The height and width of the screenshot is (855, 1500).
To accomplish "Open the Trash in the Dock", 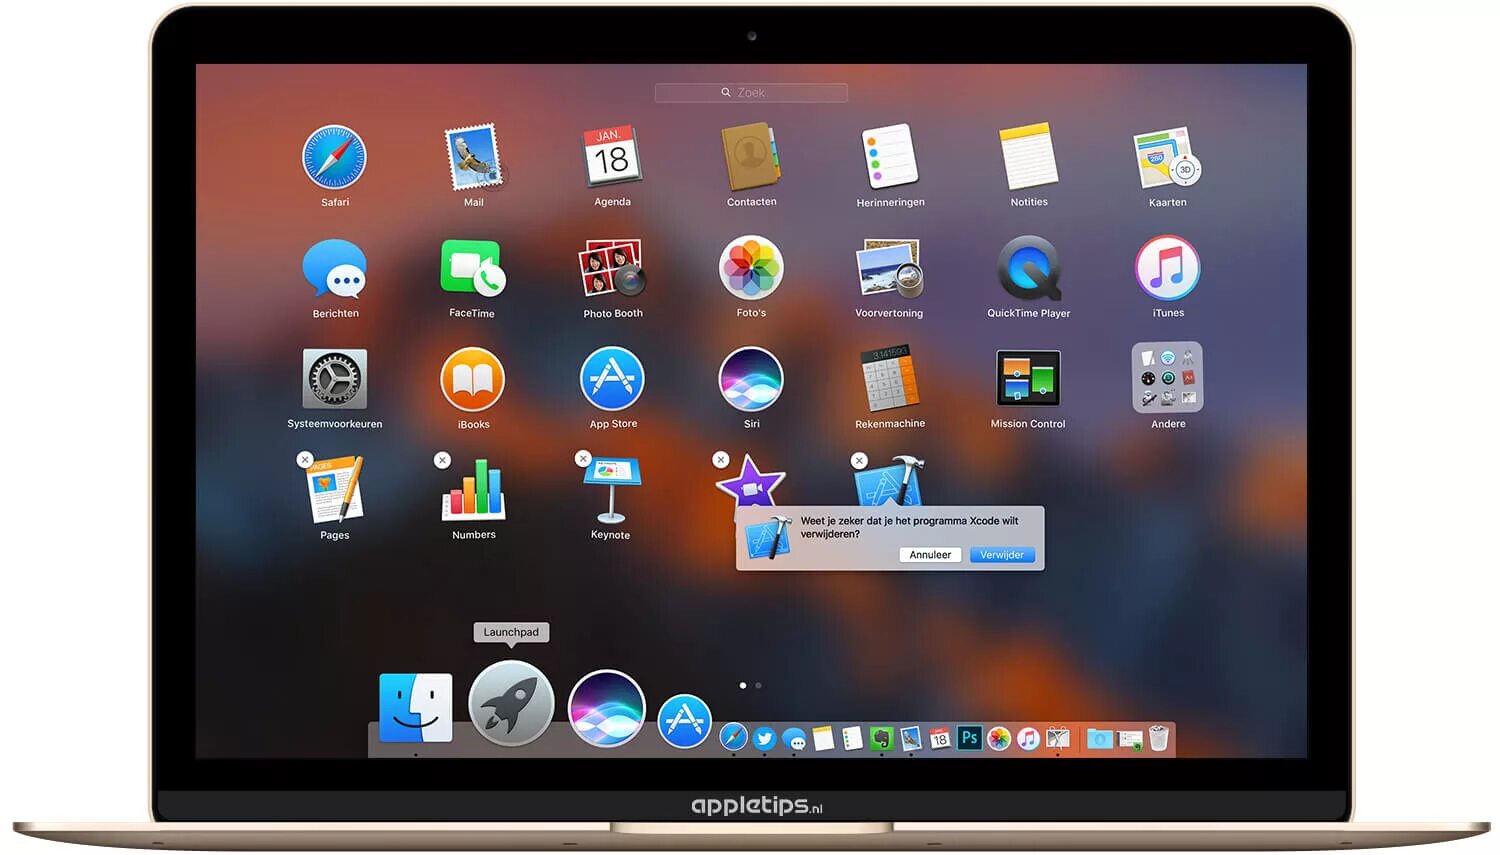I will pos(1158,738).
